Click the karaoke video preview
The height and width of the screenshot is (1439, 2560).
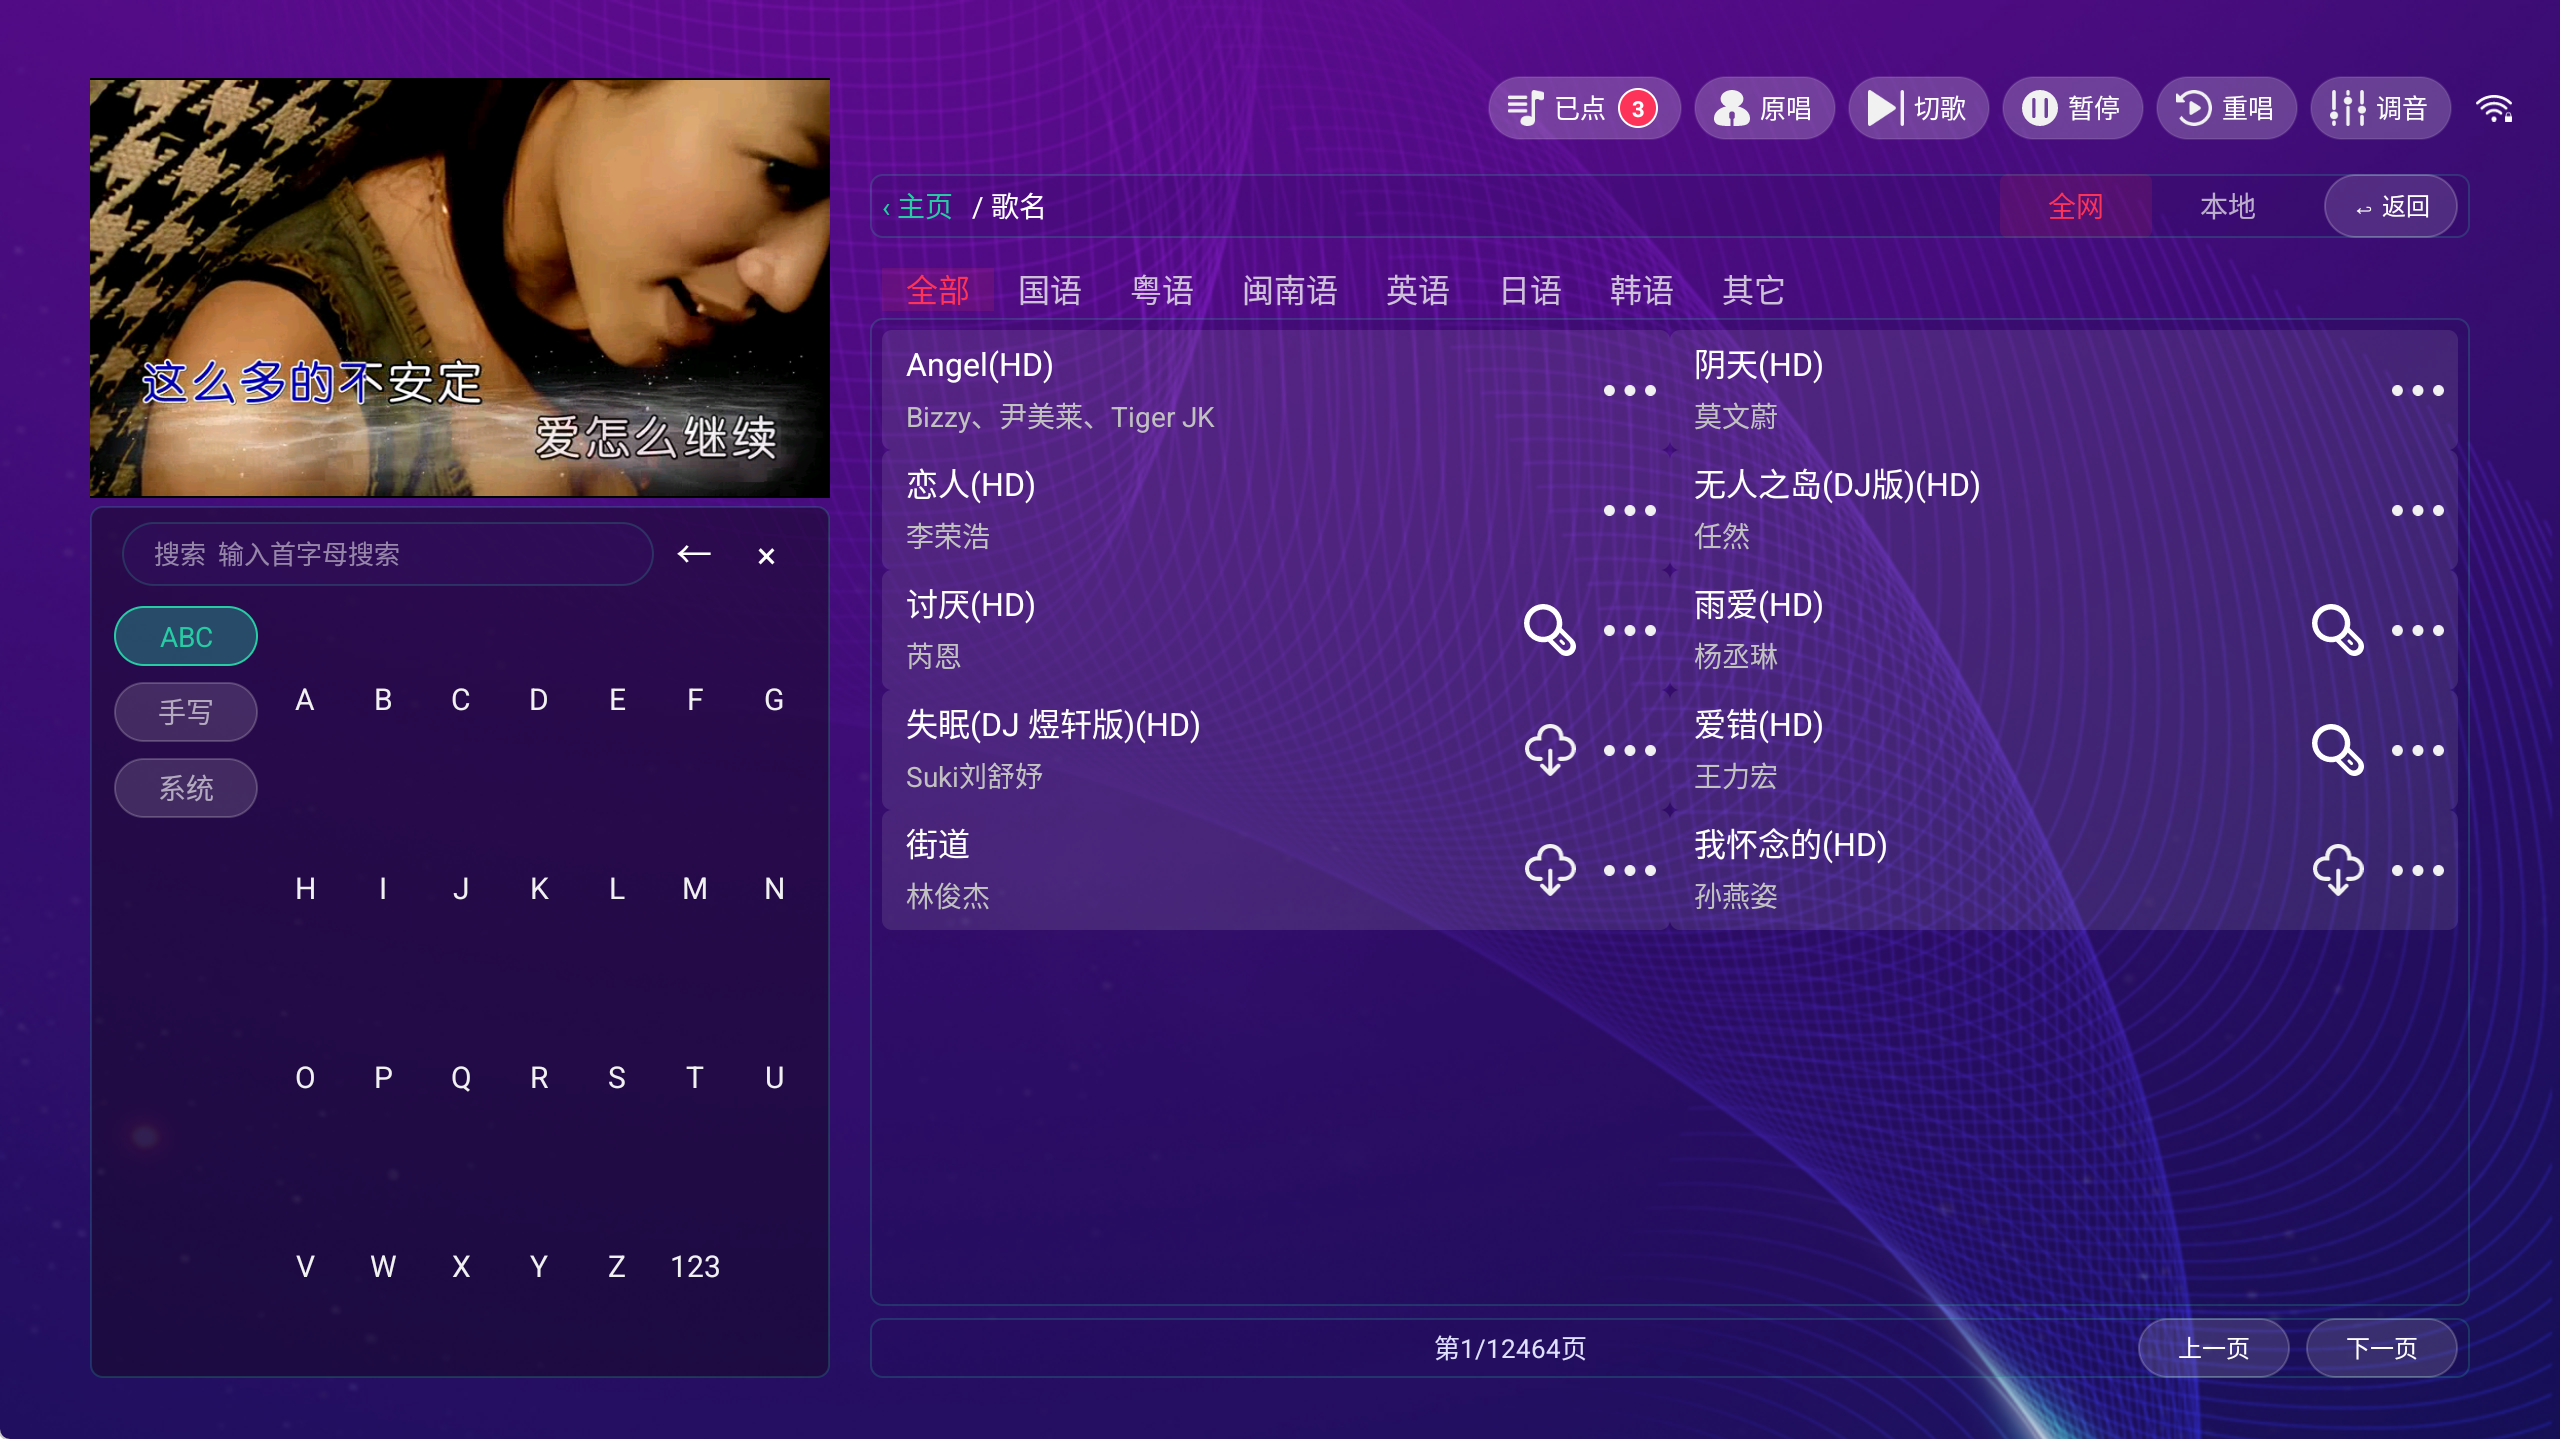point(460,288)
